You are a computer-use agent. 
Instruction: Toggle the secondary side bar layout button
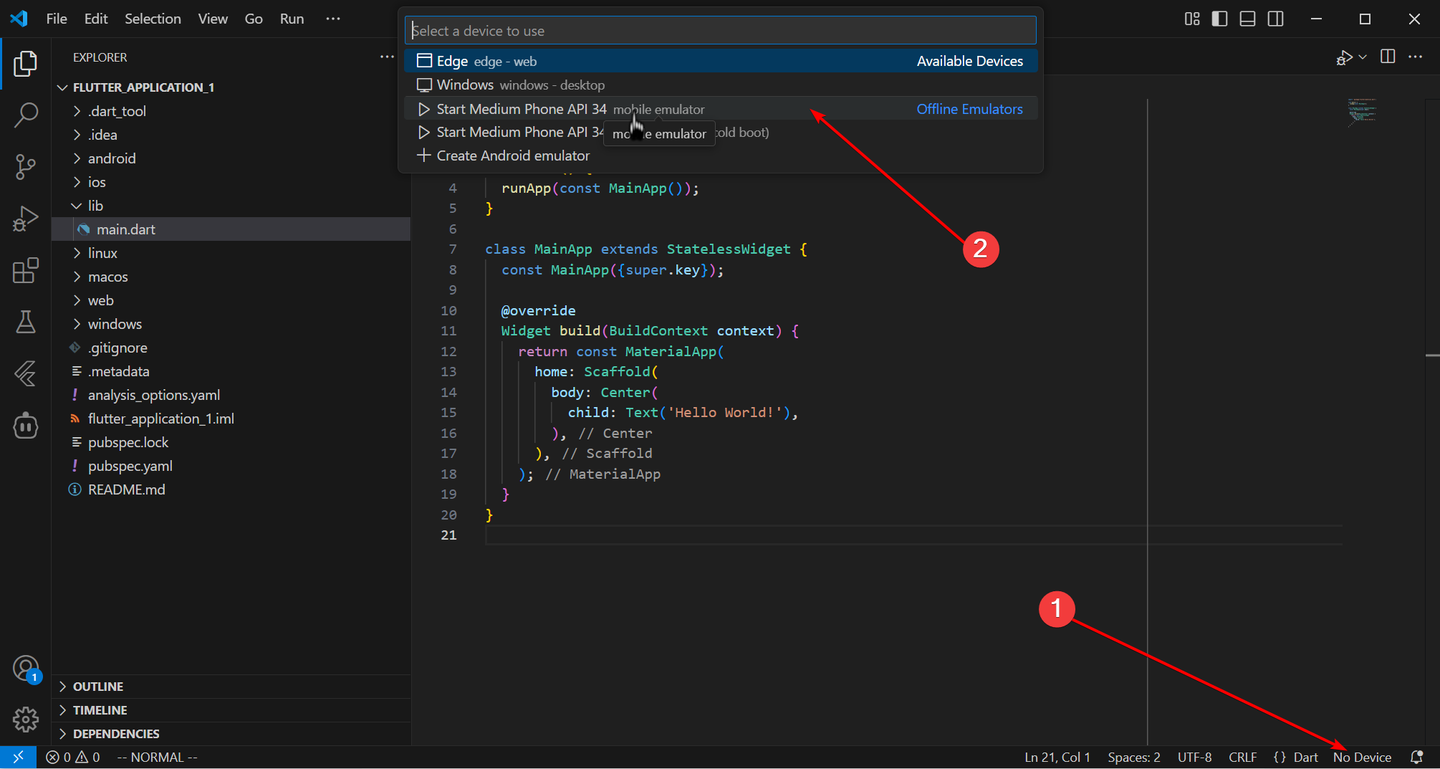[x=1275, y=19]
